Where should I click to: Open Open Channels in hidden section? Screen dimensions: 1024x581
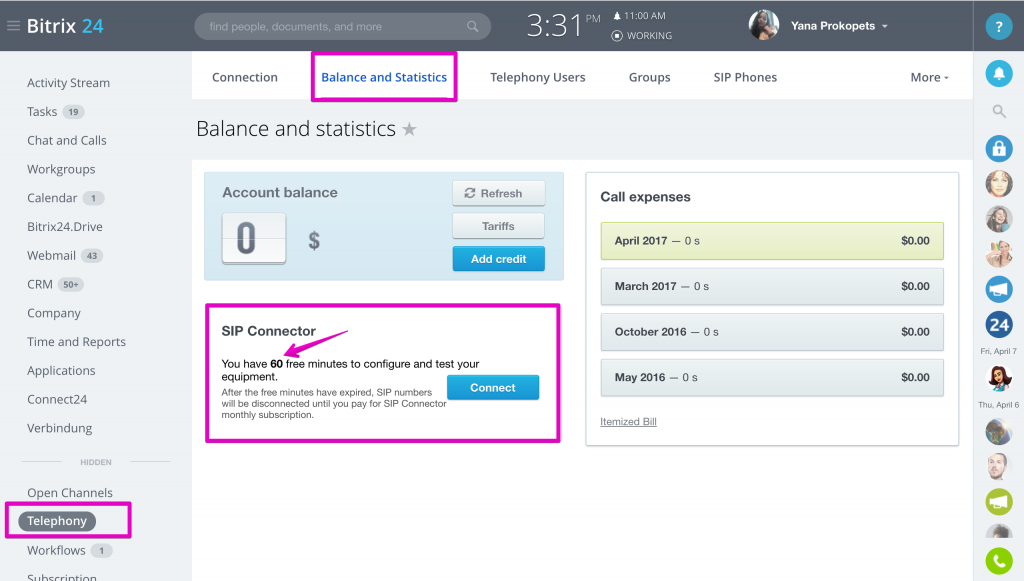[70, 492]
